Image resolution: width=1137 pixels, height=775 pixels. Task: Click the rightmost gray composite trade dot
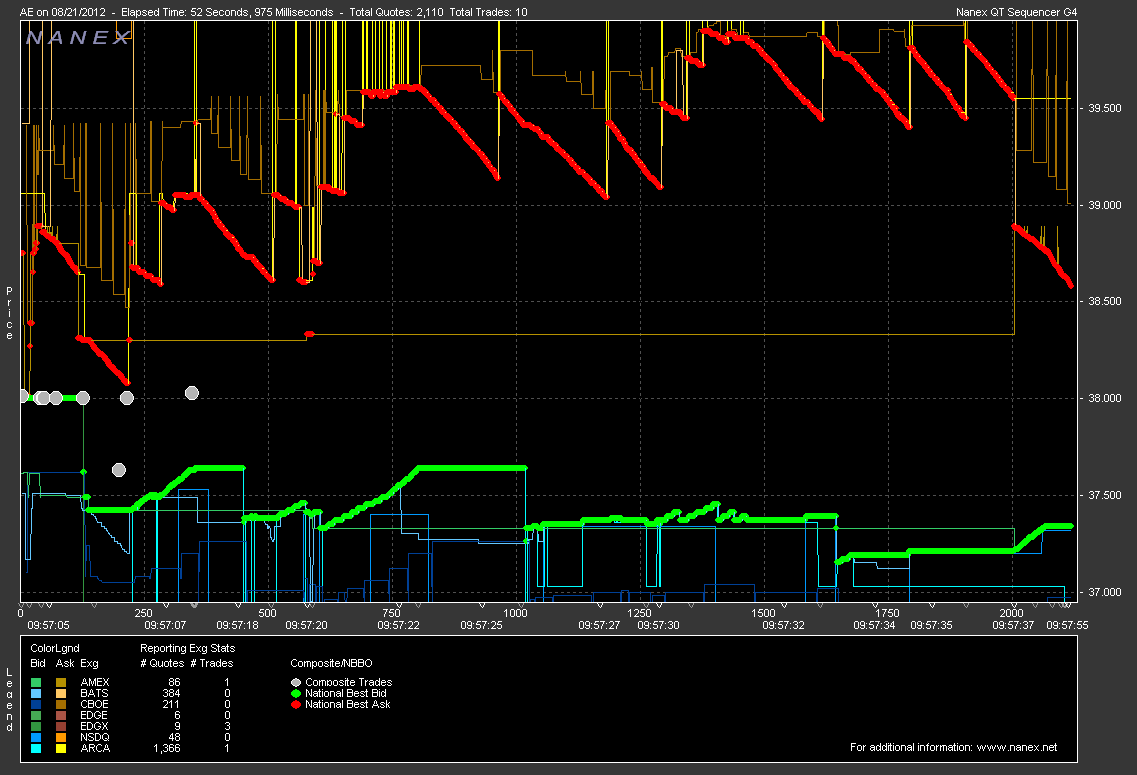click(191, 393)
